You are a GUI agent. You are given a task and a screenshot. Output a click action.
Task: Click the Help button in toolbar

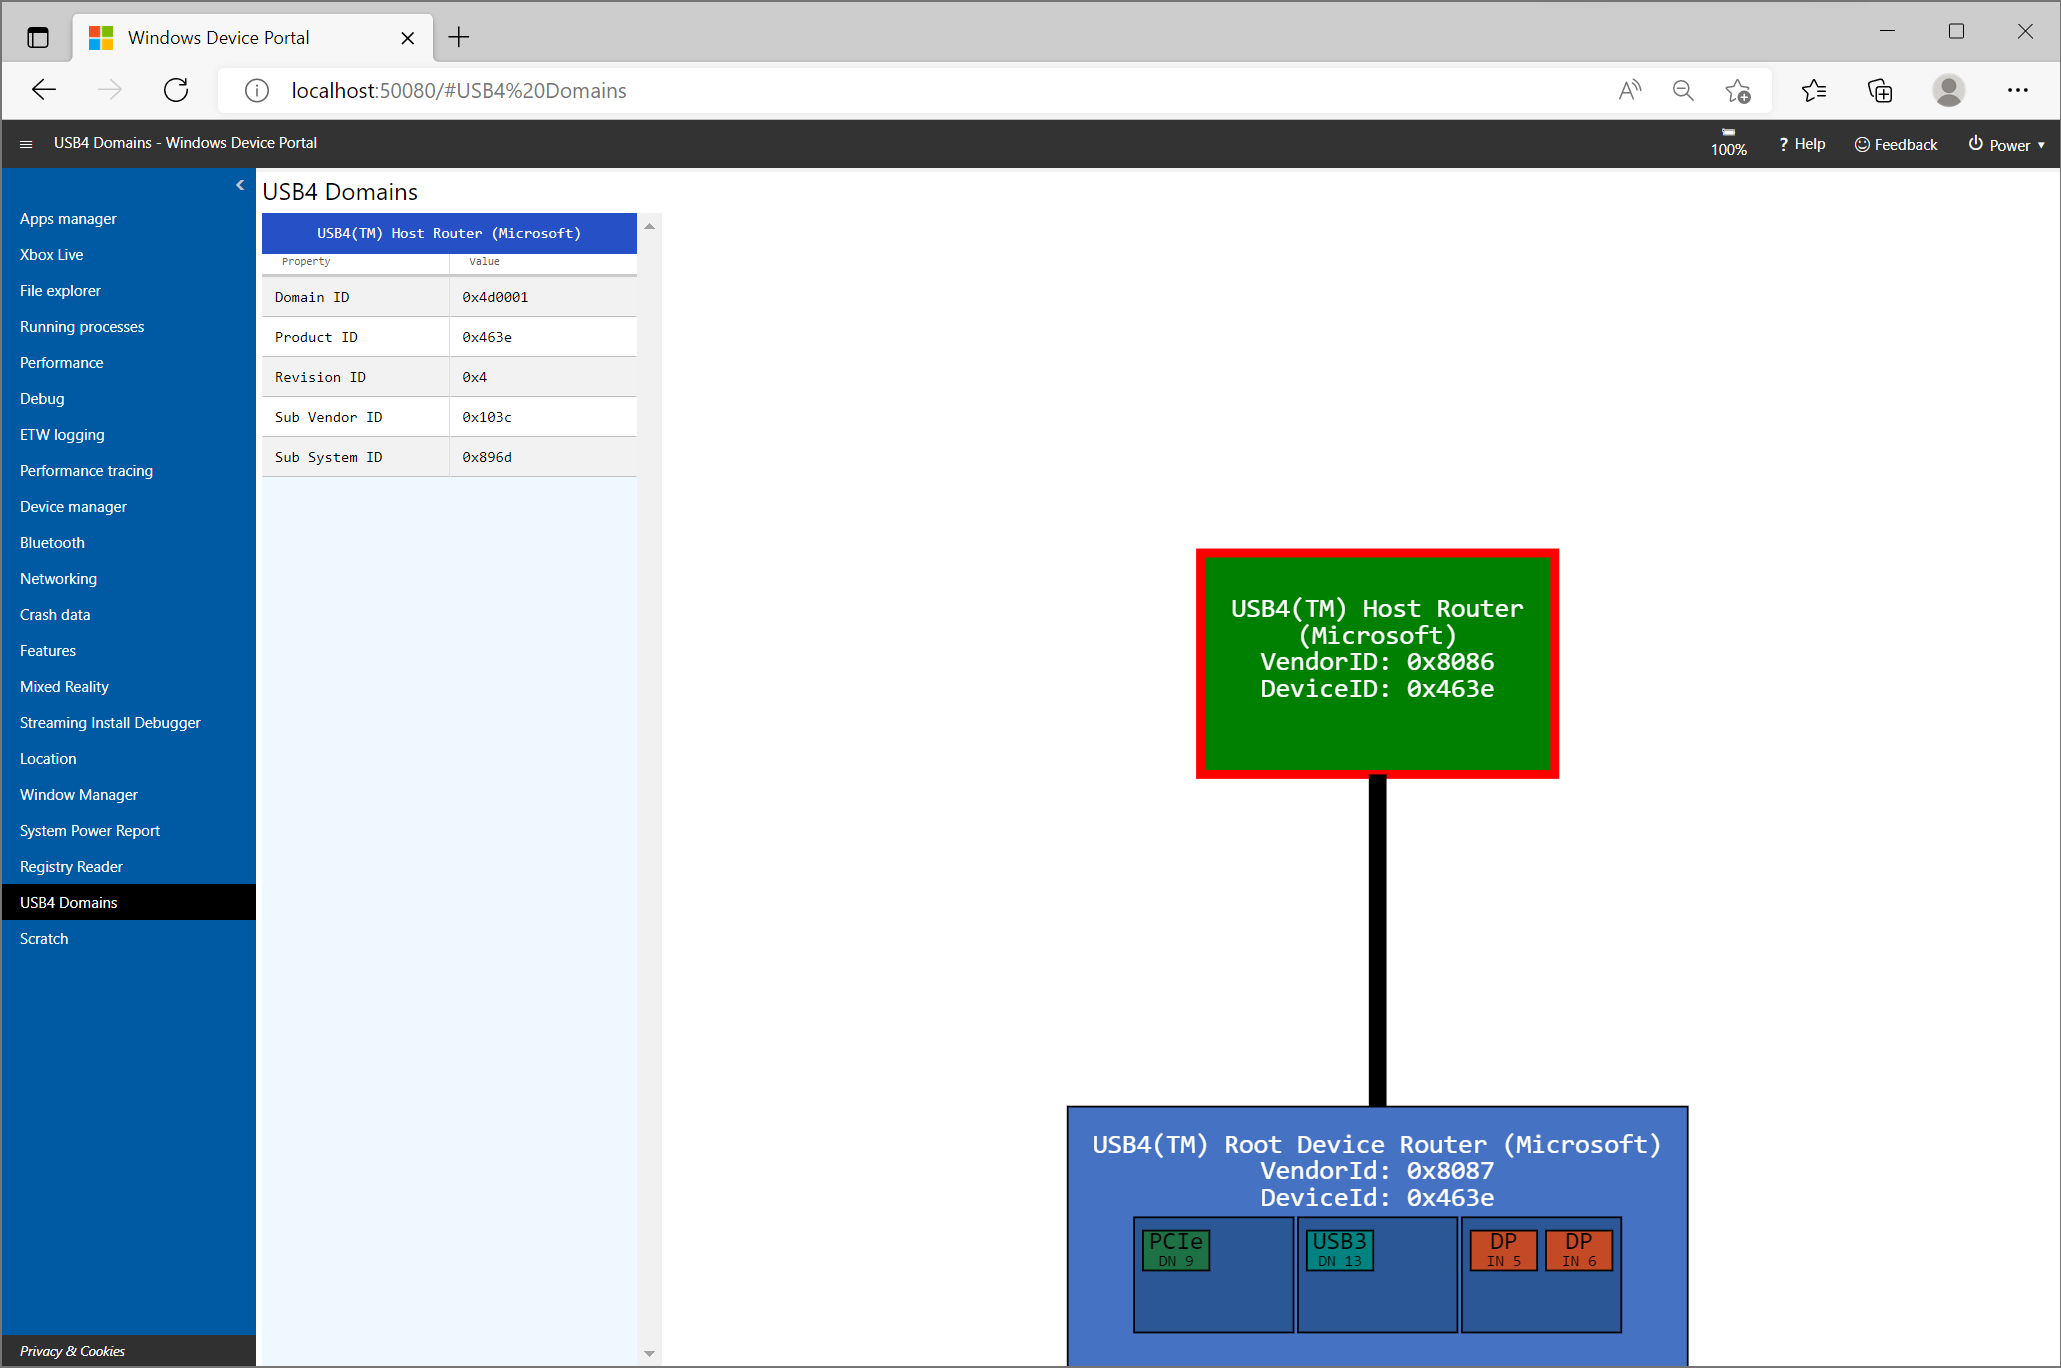1801,142
